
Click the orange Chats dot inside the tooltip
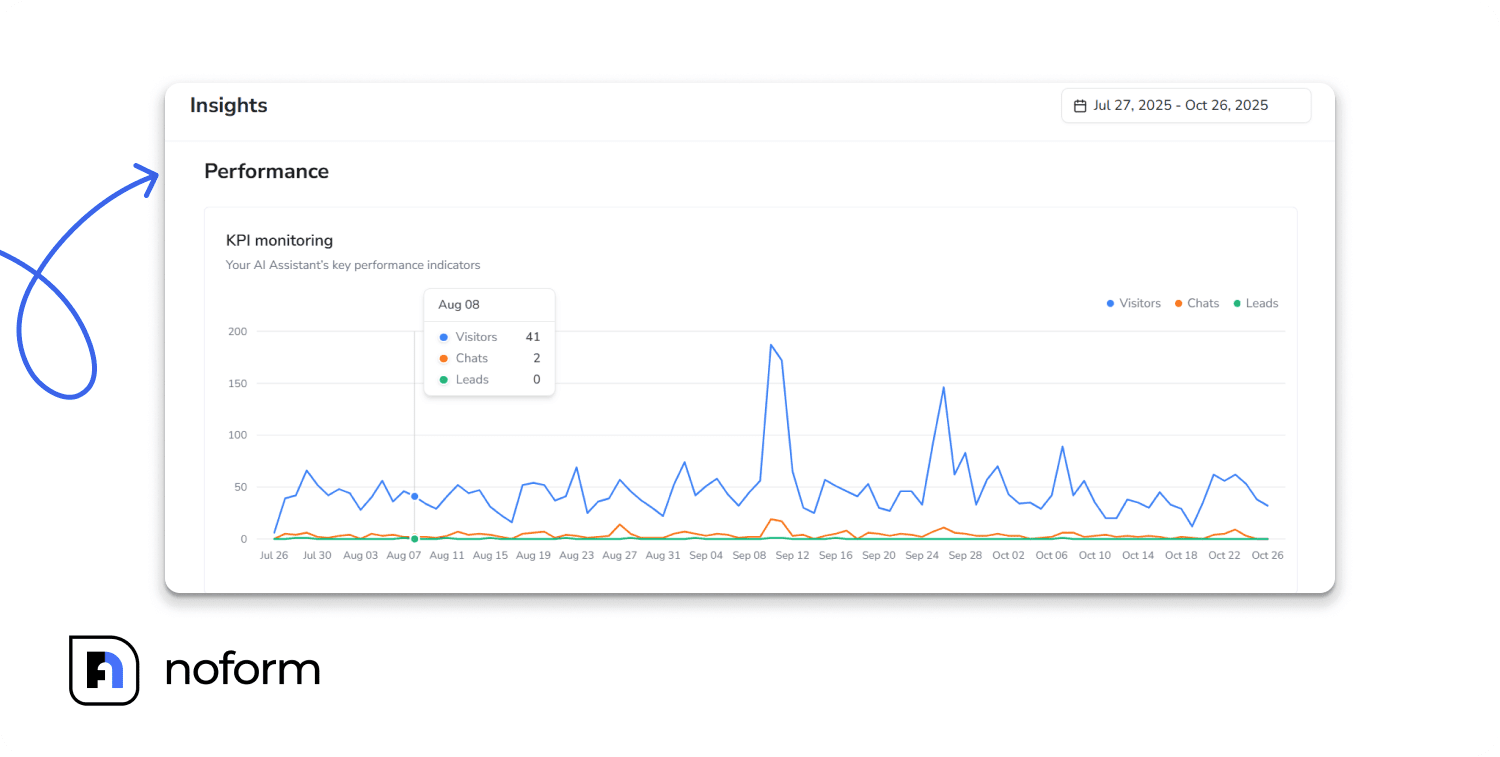click(x=443, y=358)
